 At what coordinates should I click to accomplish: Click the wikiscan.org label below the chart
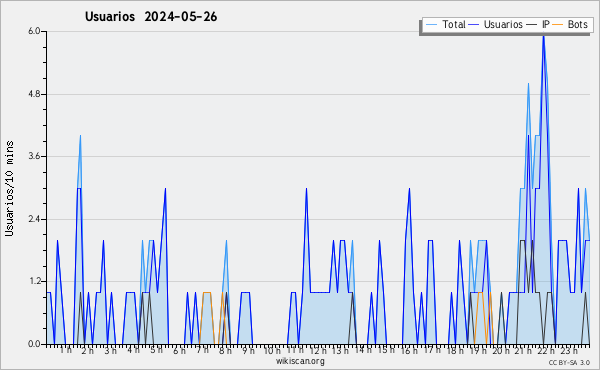click(x=300, y=361)
